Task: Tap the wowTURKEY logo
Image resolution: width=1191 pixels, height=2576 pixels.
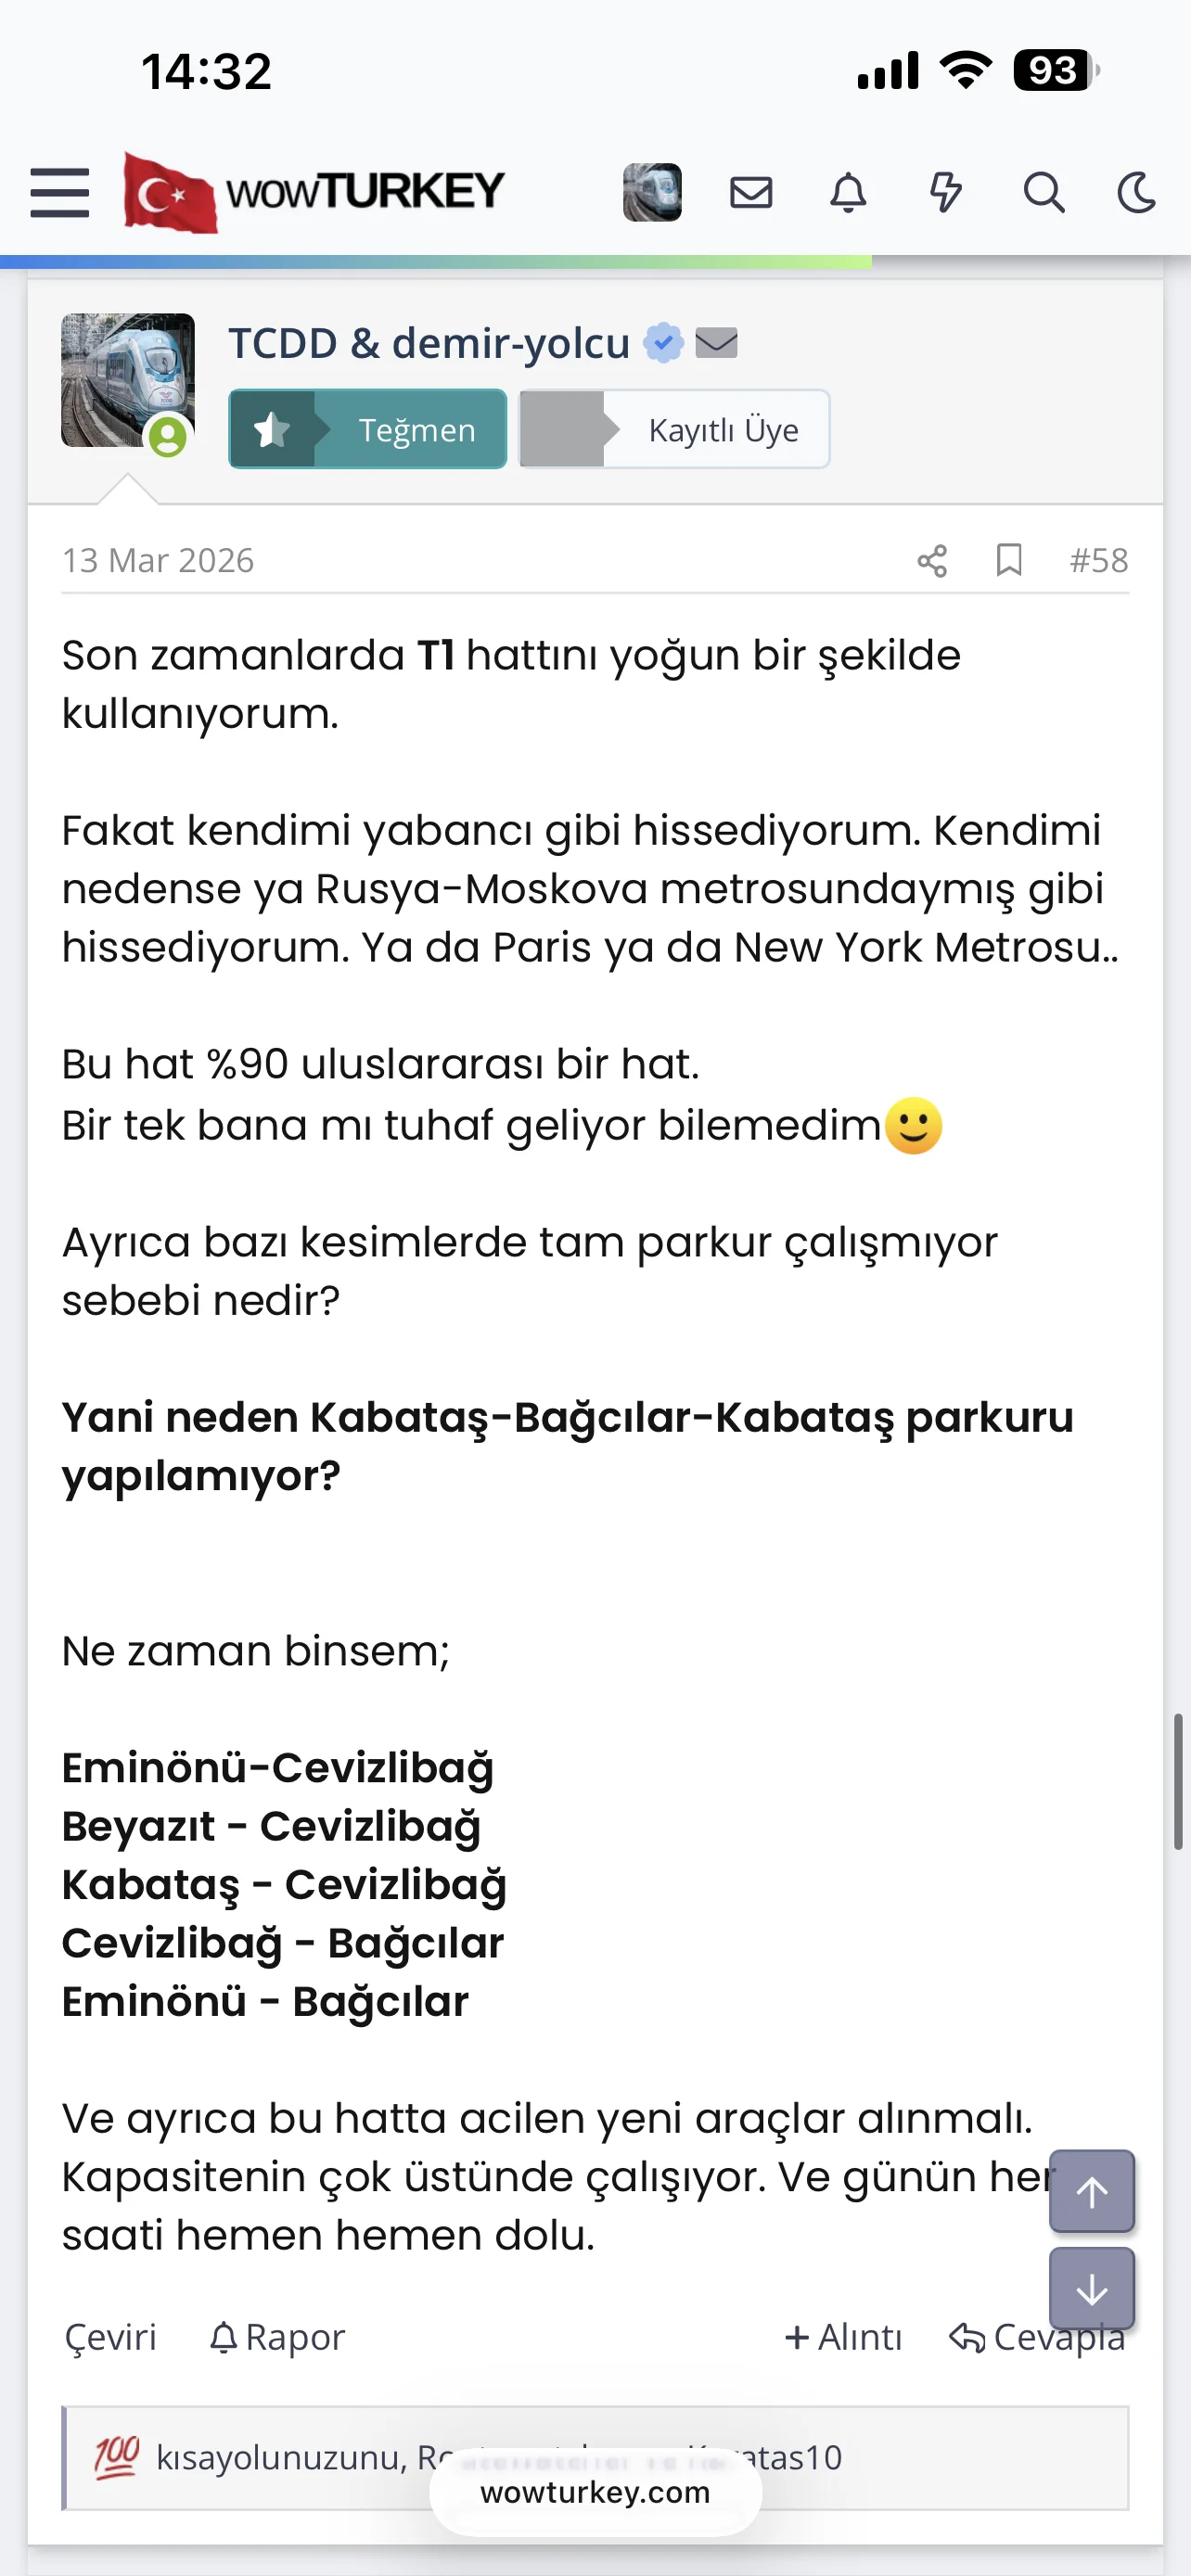Action: click(314, 192)
